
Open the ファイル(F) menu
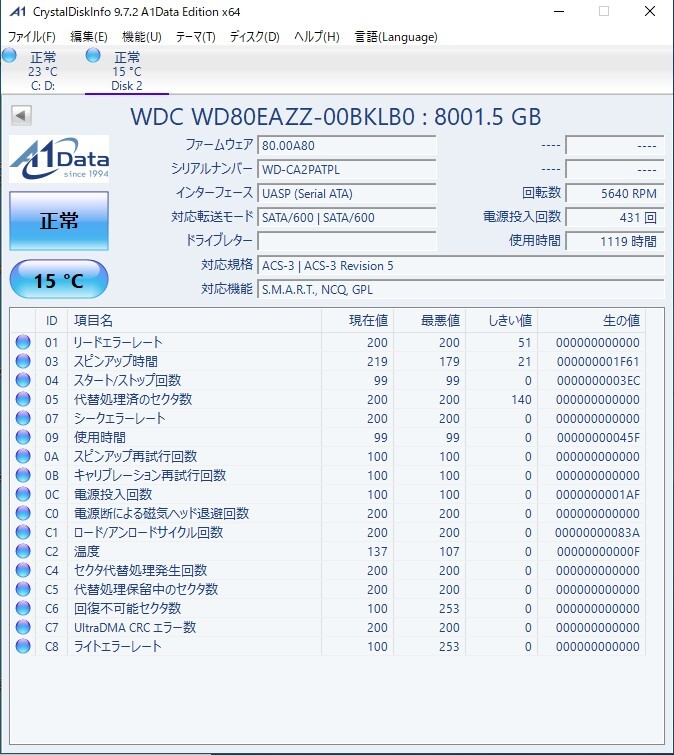[x=32, y=37]
